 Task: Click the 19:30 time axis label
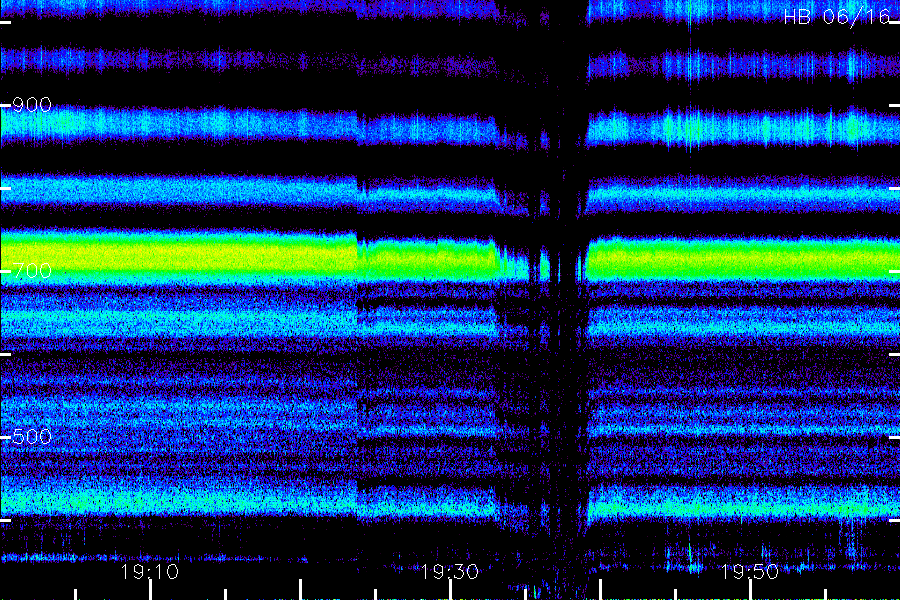[450, 572]
